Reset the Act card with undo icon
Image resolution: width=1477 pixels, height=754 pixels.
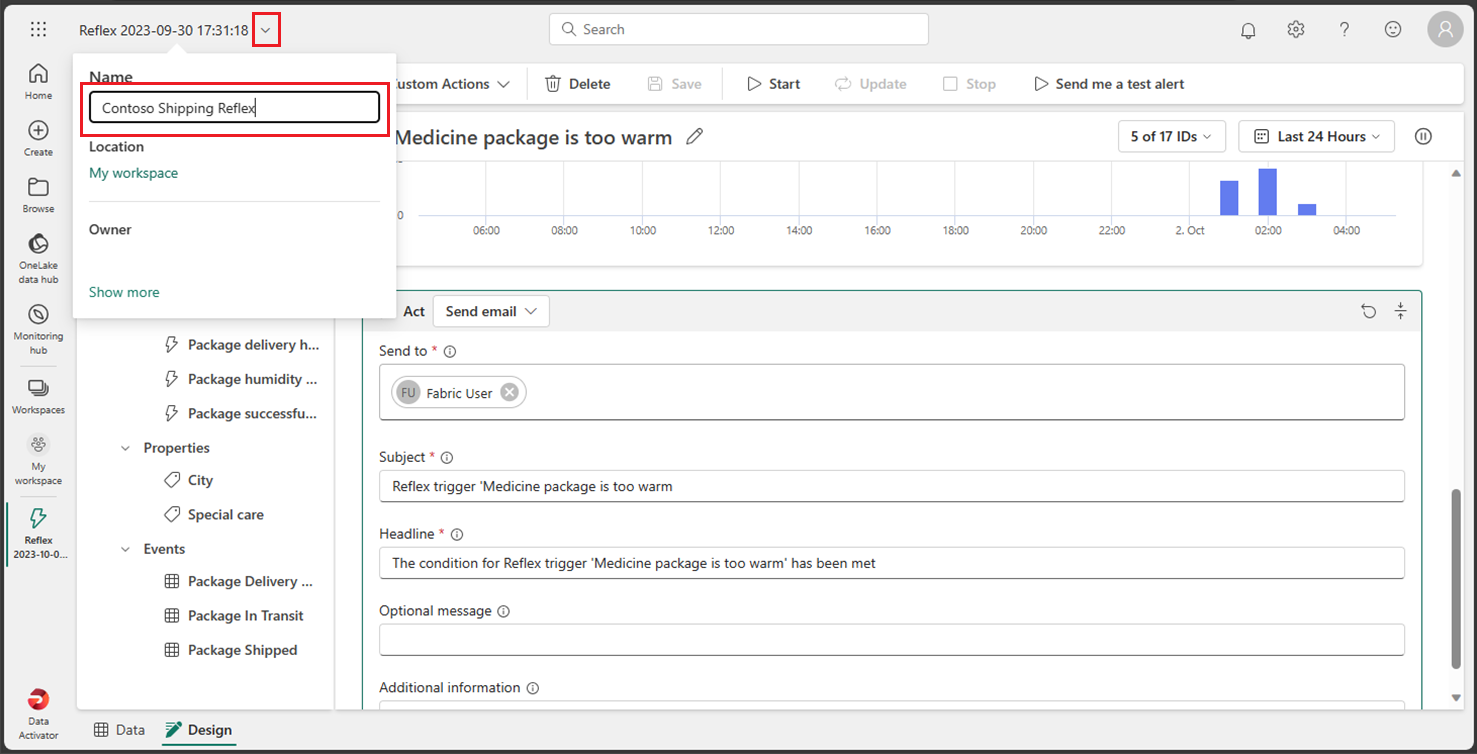[1368, 311]
